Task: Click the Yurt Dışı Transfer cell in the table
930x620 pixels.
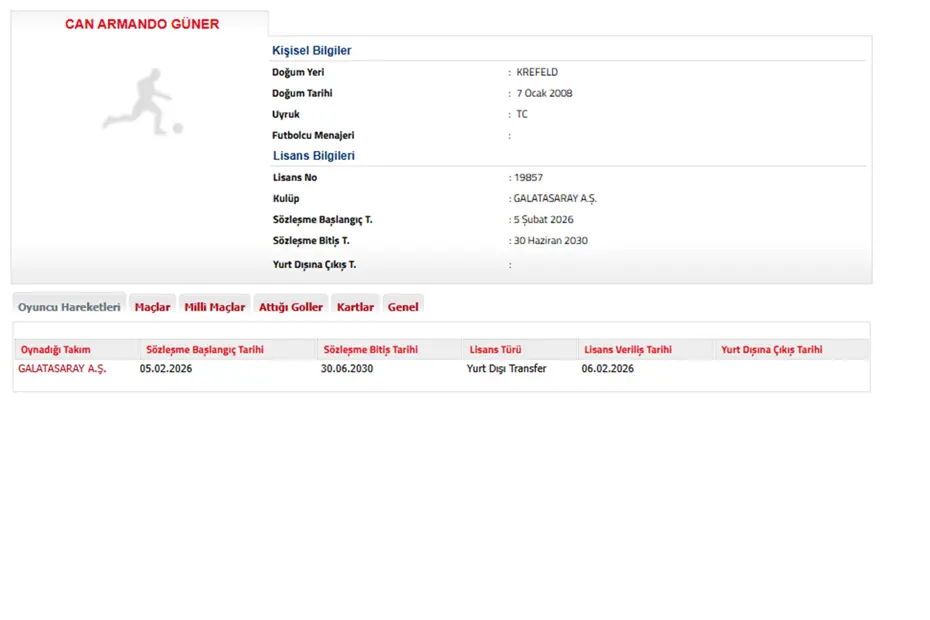Action: tap(507, 368)
